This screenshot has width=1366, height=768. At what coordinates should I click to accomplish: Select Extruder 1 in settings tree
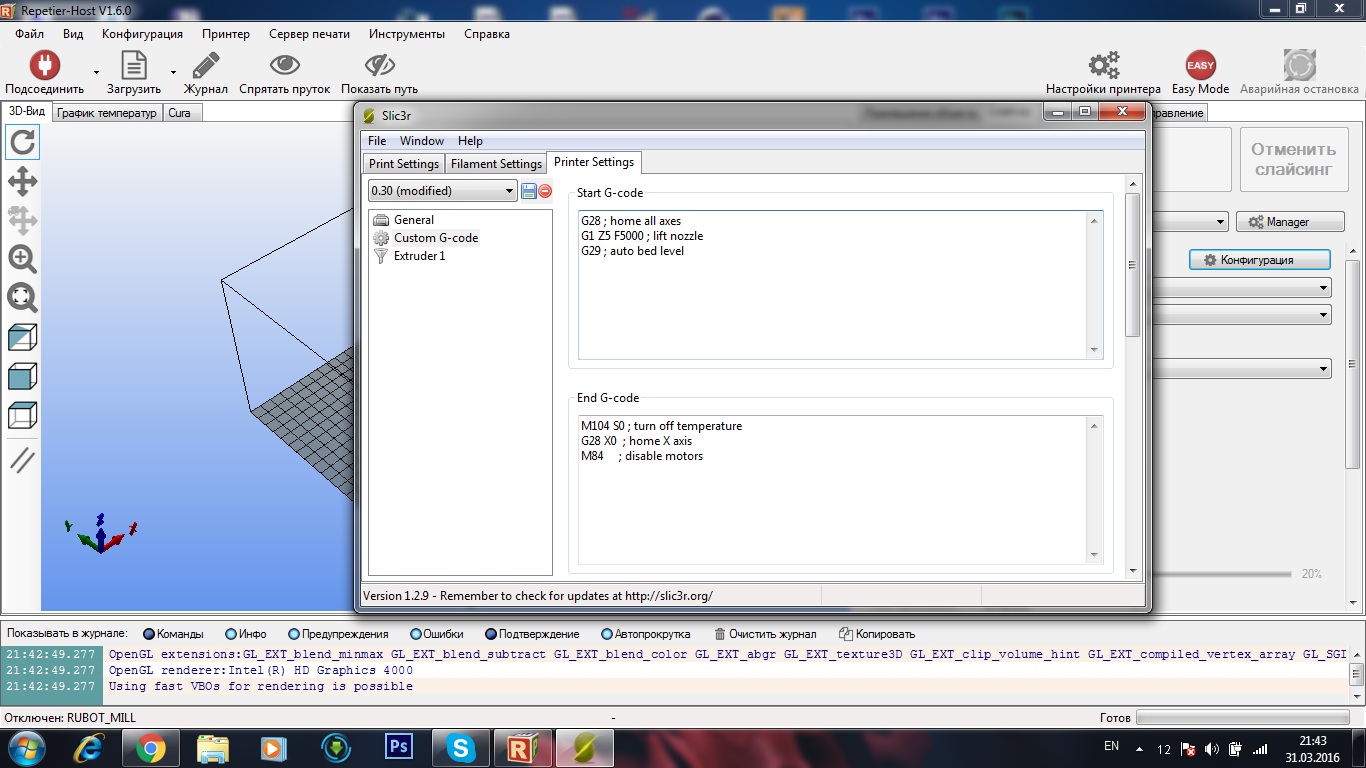(420, 256)
